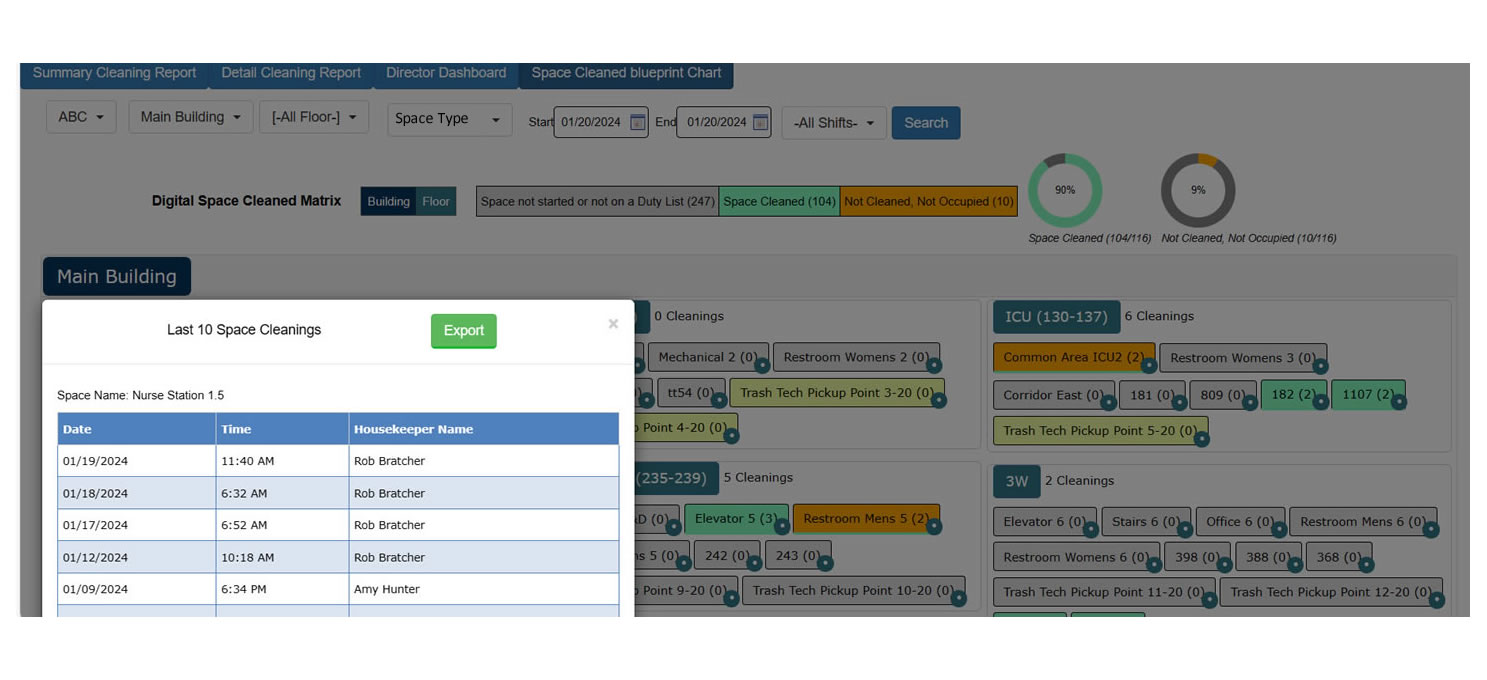Close the Last 10 Space Cleanings popup
Viewport: 1487px width, 680px height.
[x=613, y=324]
